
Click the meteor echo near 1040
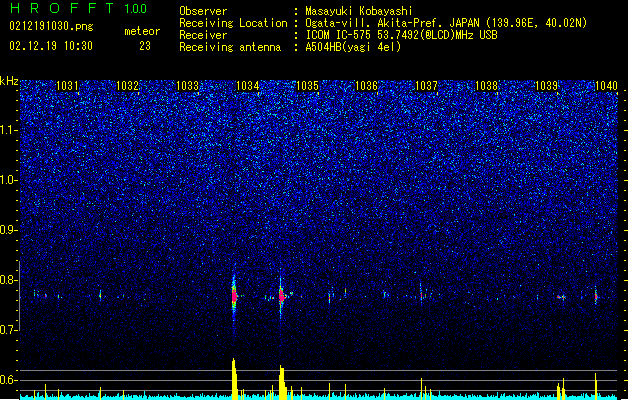[596, 297]
